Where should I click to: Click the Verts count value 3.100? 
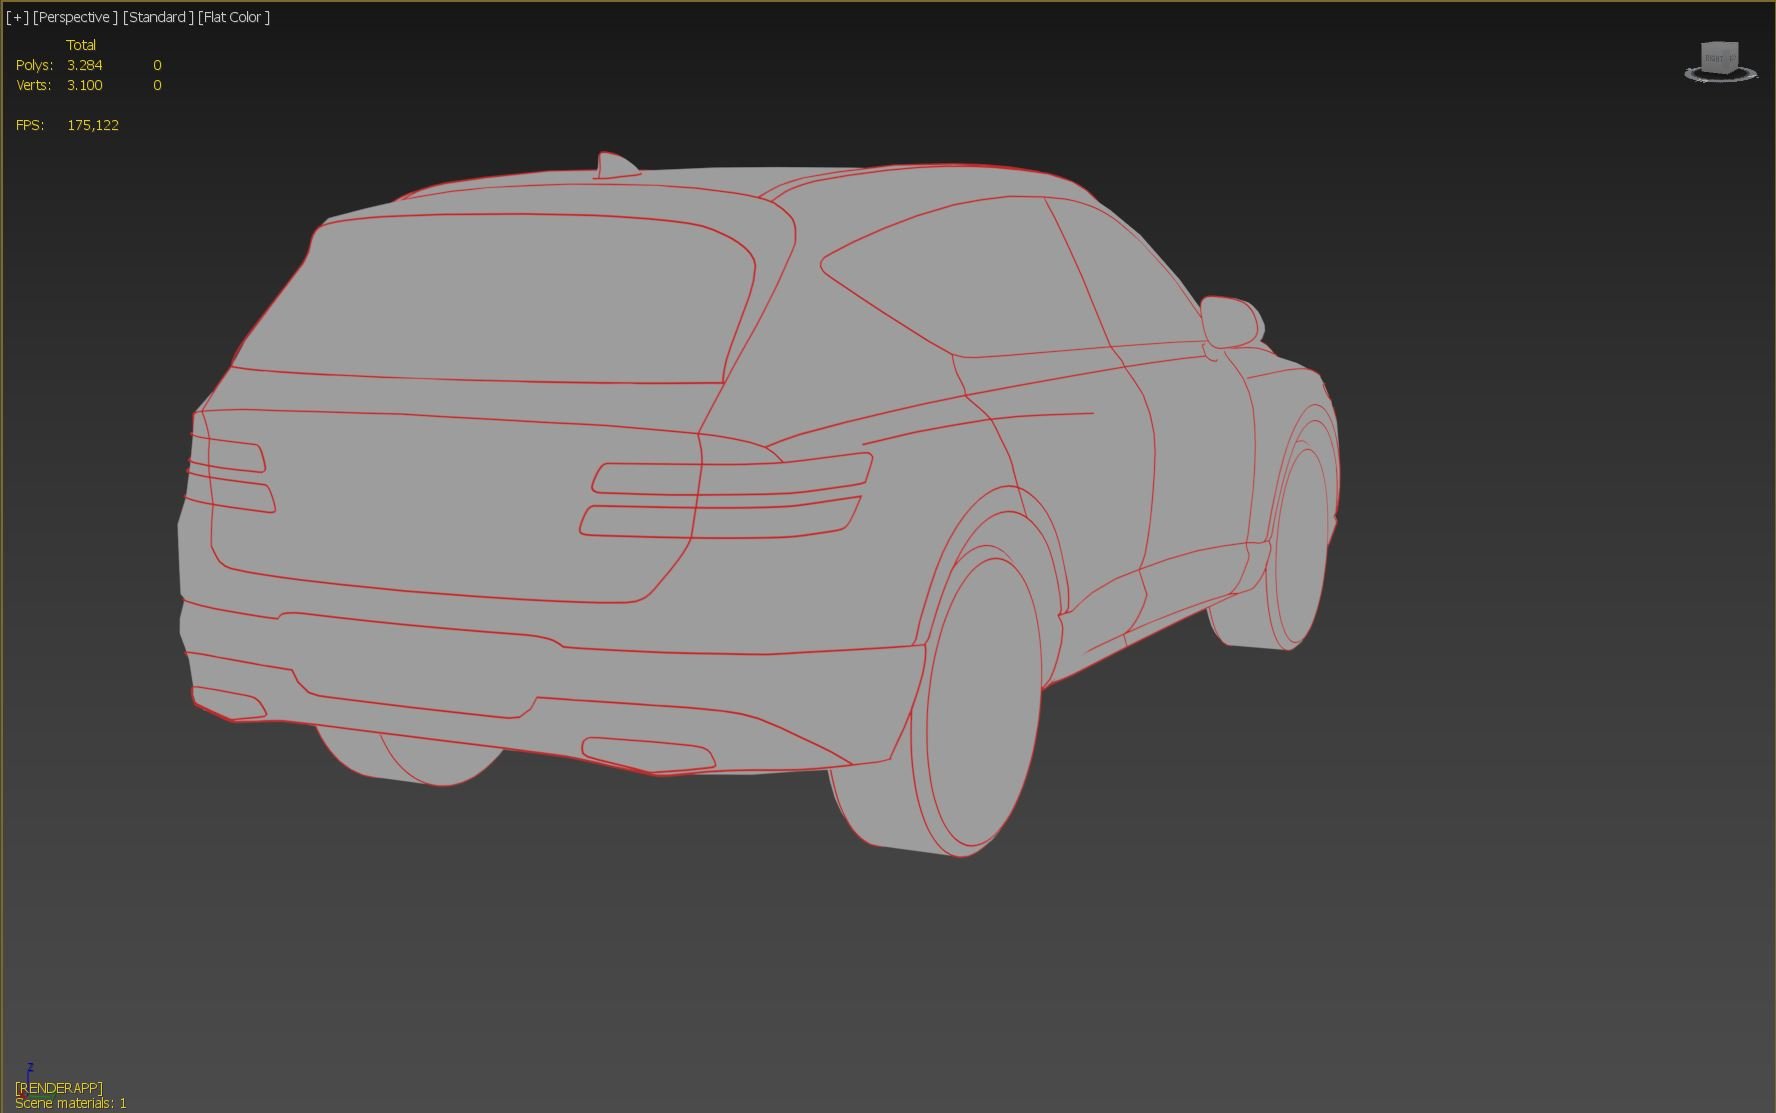(84, 85)
